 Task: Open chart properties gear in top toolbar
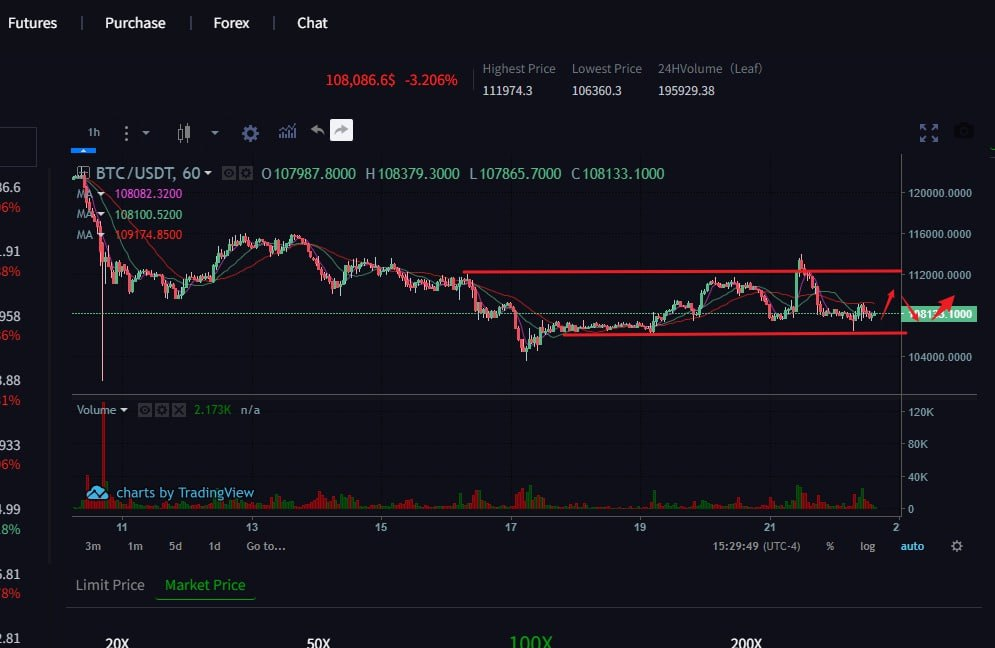click(x=250, y=133)
